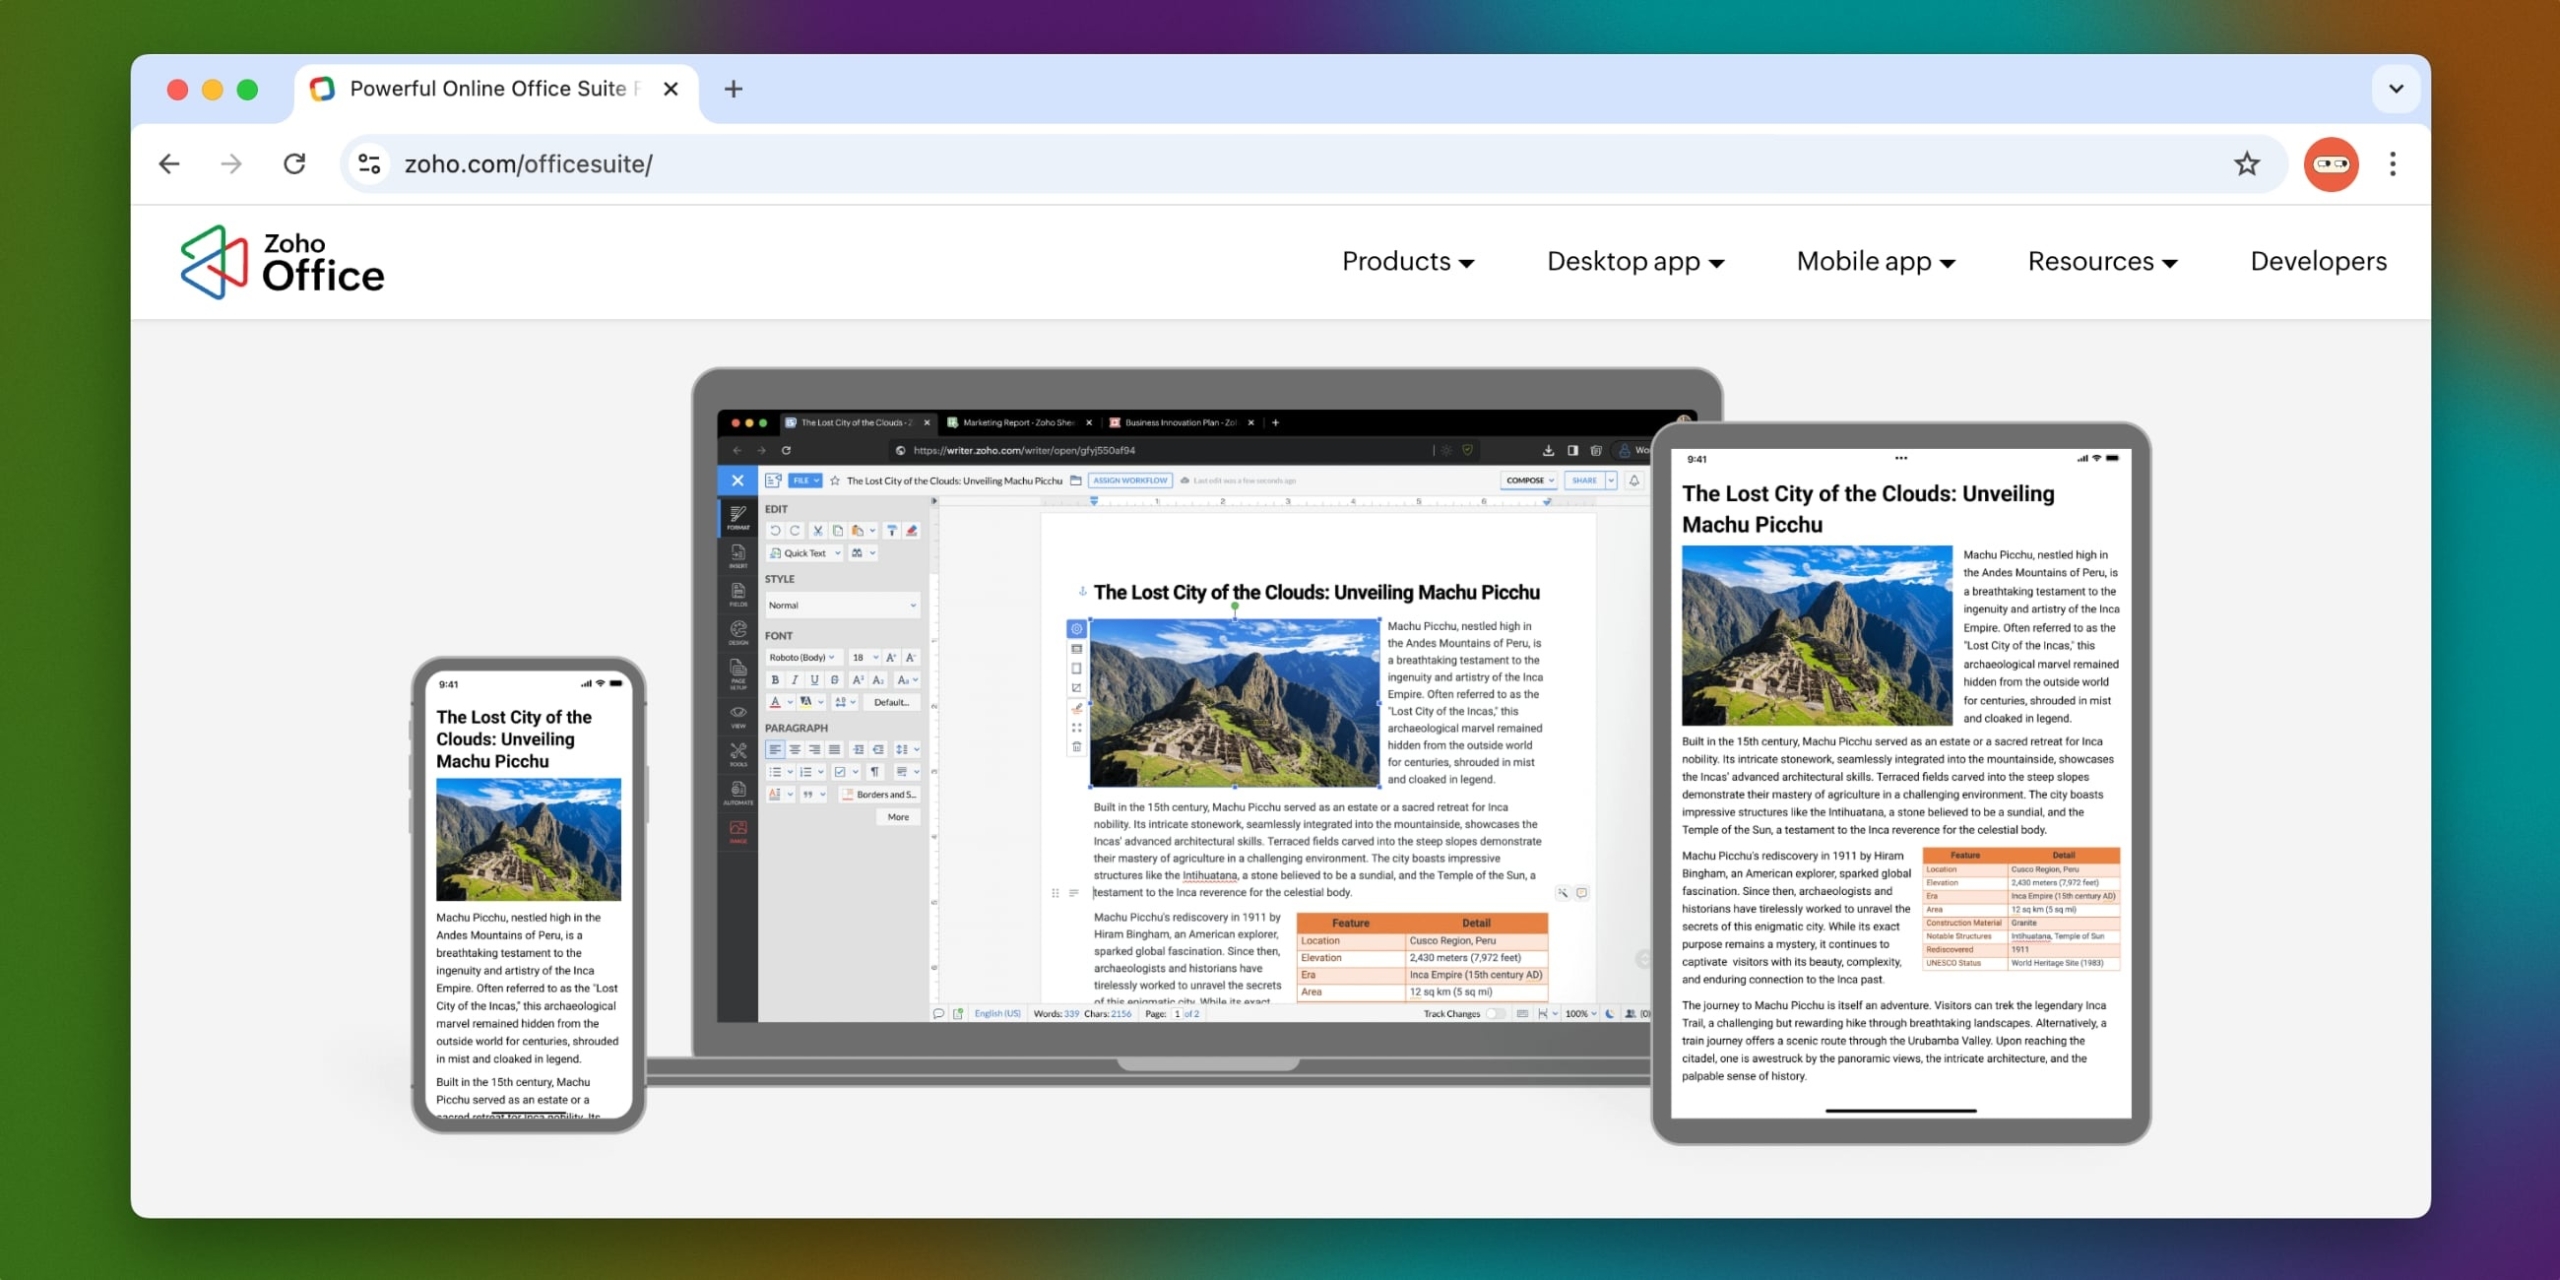Open the font size 18 dropdown

click(x=865, y=658)
